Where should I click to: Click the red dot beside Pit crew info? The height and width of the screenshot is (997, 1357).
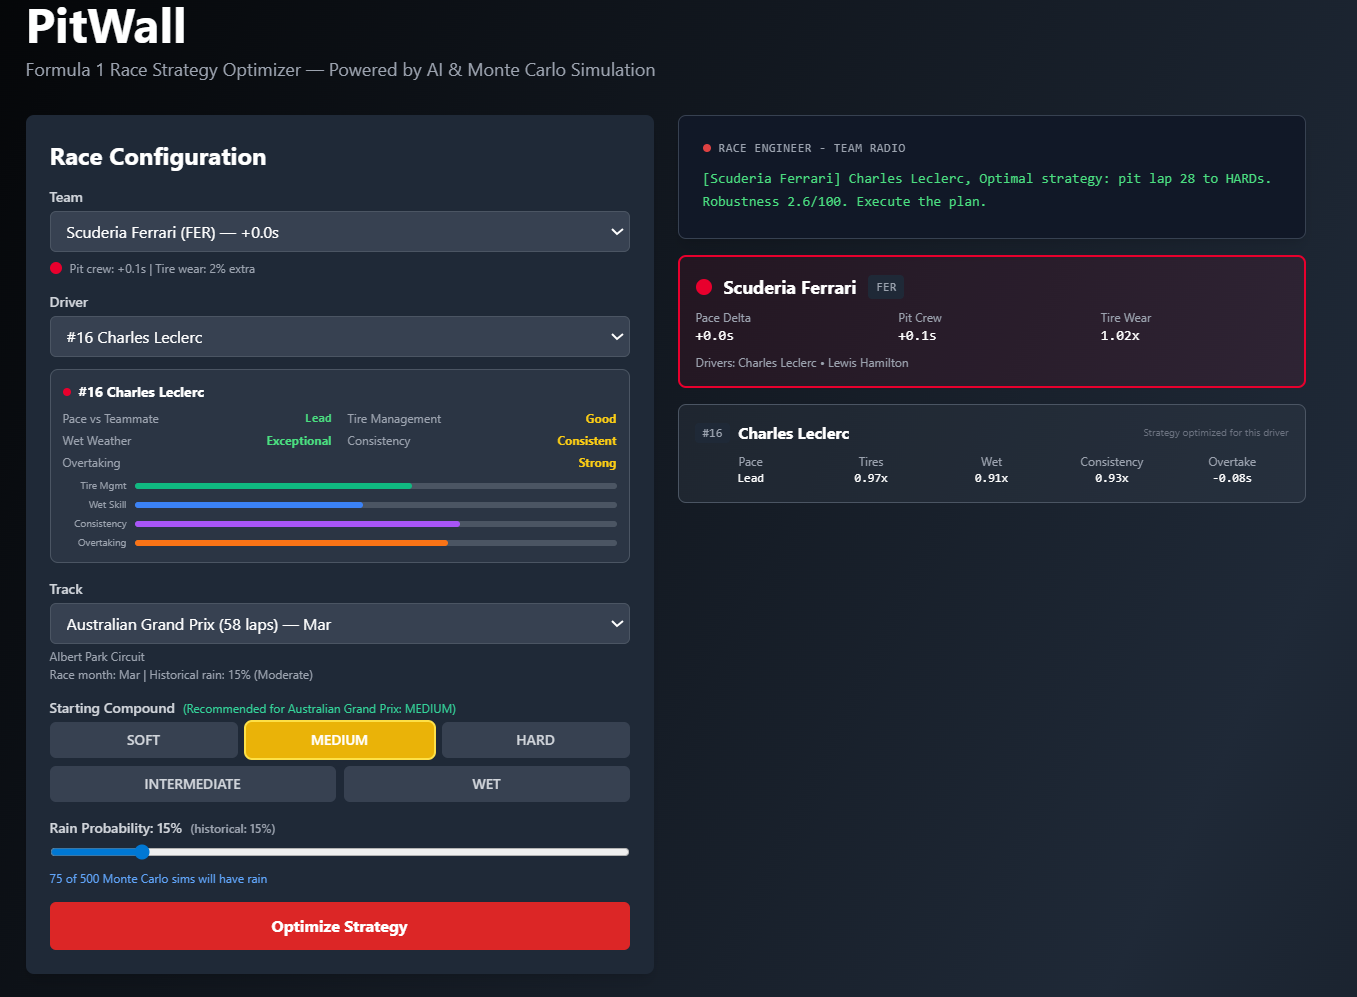[56, 268]
